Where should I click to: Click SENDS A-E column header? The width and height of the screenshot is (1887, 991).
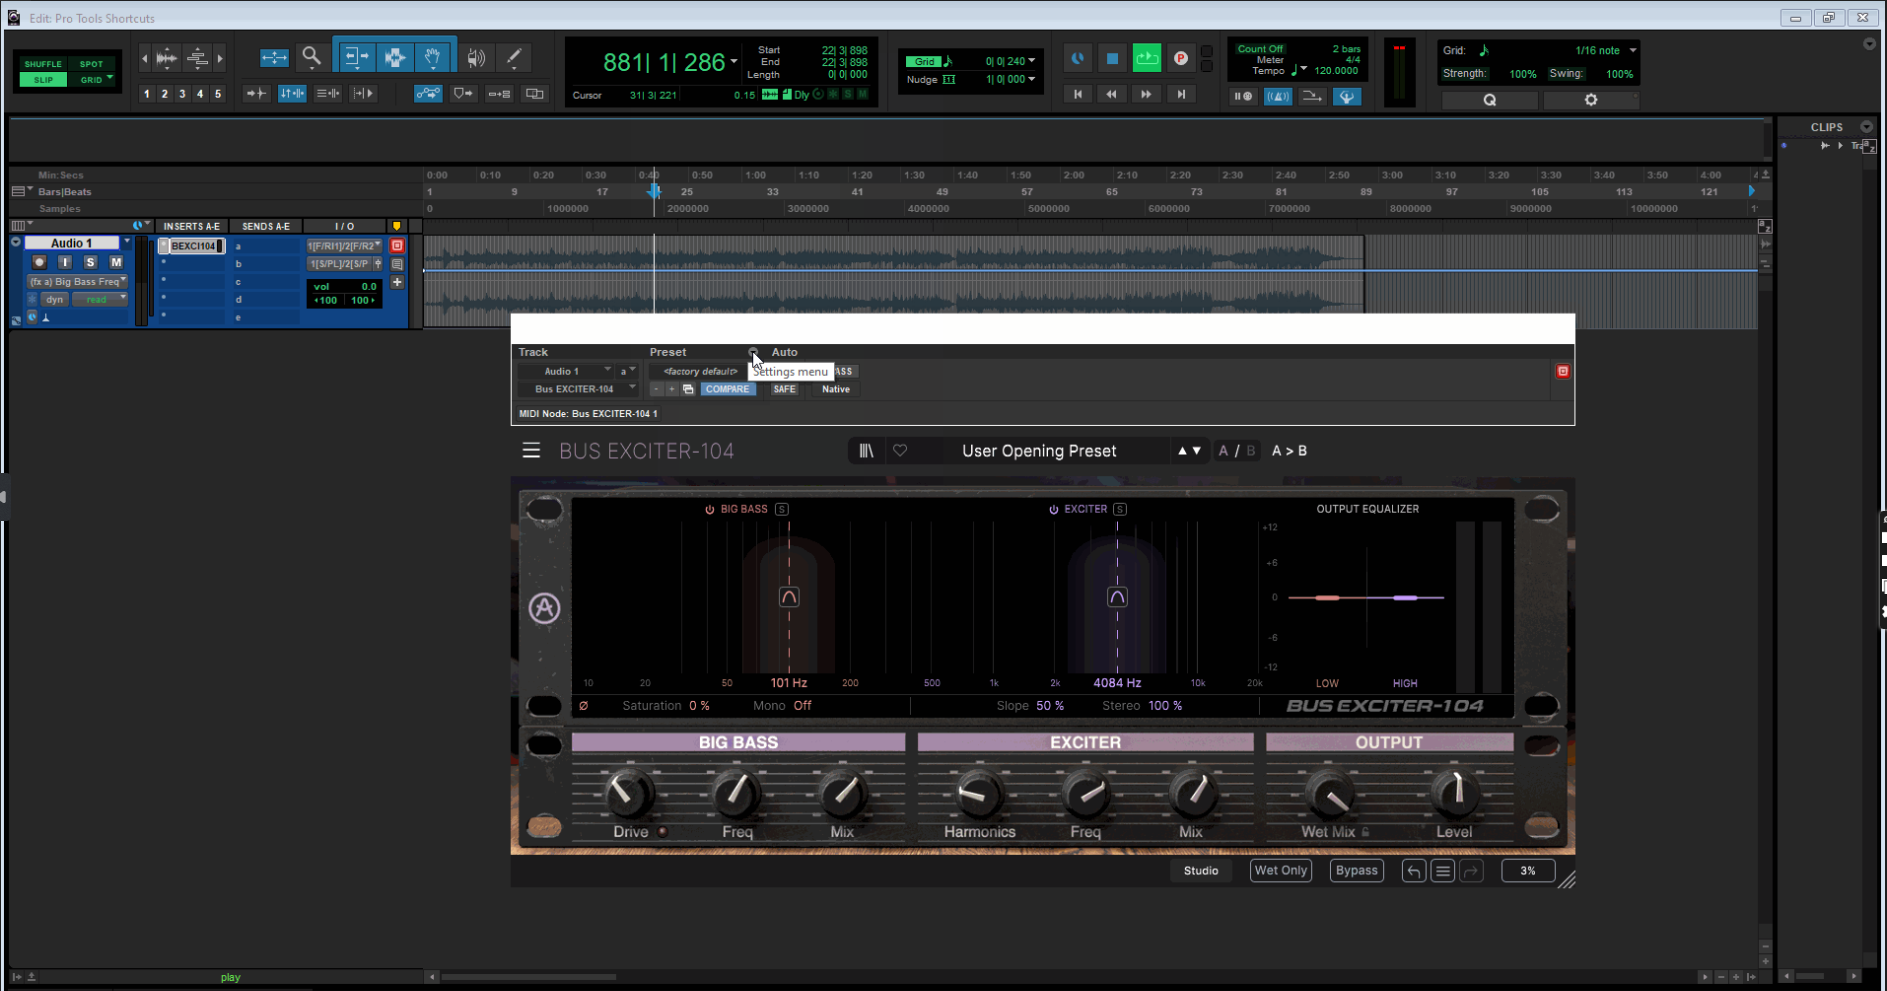(265, 226)
